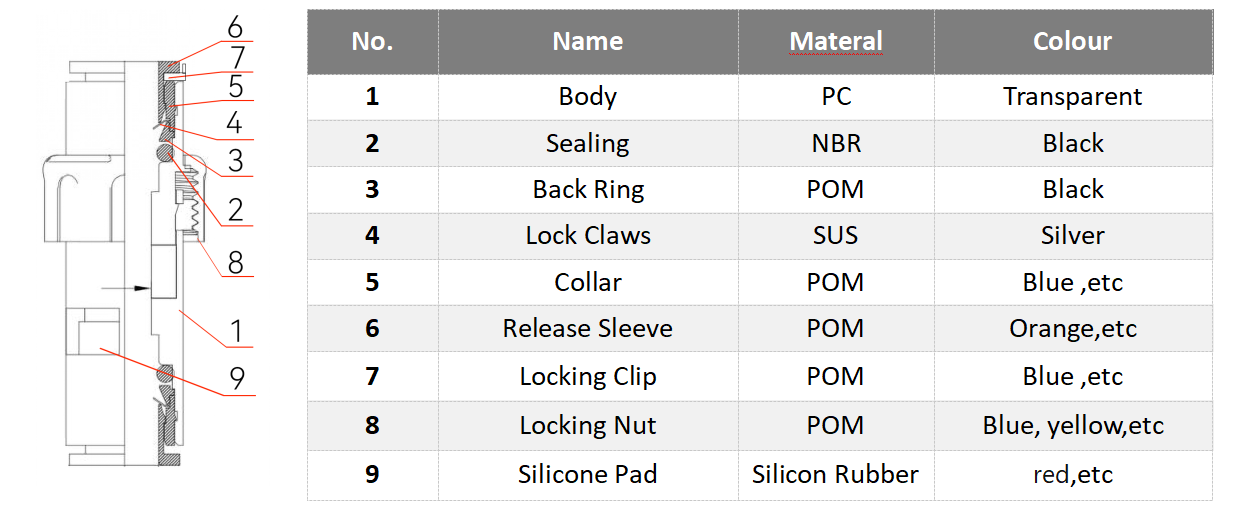Select the "Locking Clip" cell
Screen dimensions: 1236x514
[x=587, y=377]
